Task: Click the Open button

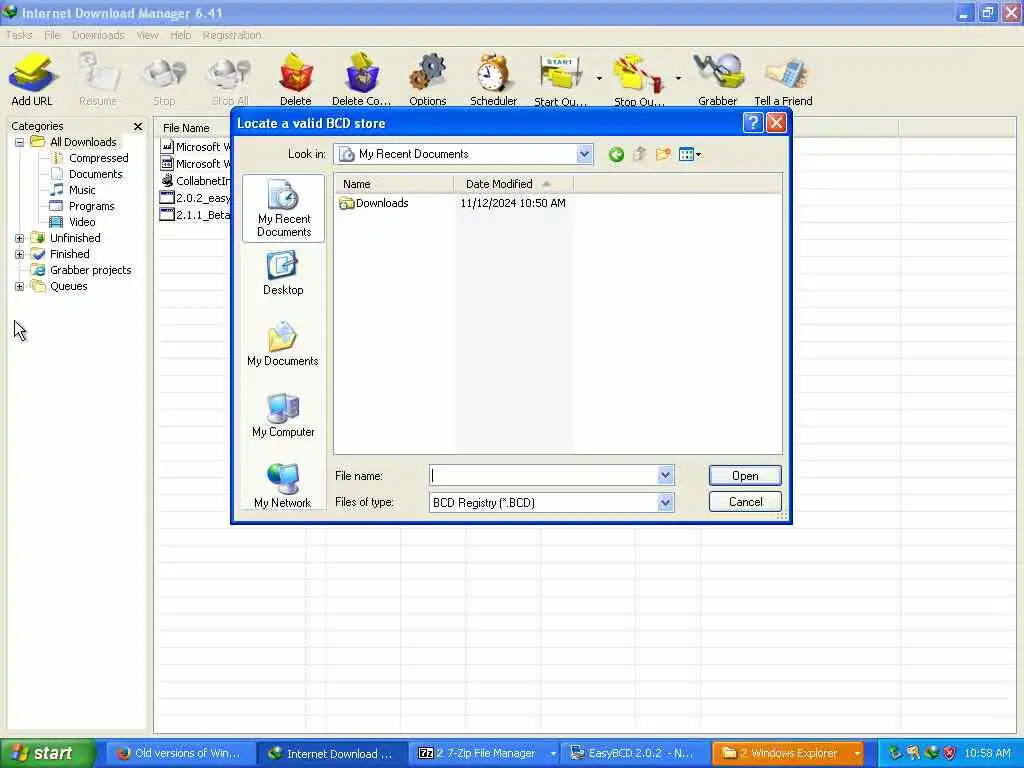Action: click(745, 475)
